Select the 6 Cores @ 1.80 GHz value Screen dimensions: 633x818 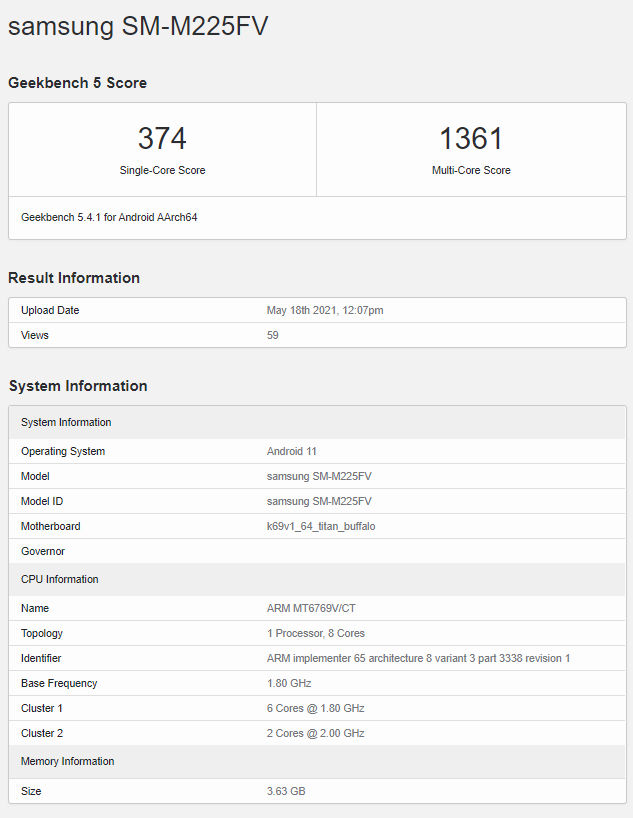[315, 708]
